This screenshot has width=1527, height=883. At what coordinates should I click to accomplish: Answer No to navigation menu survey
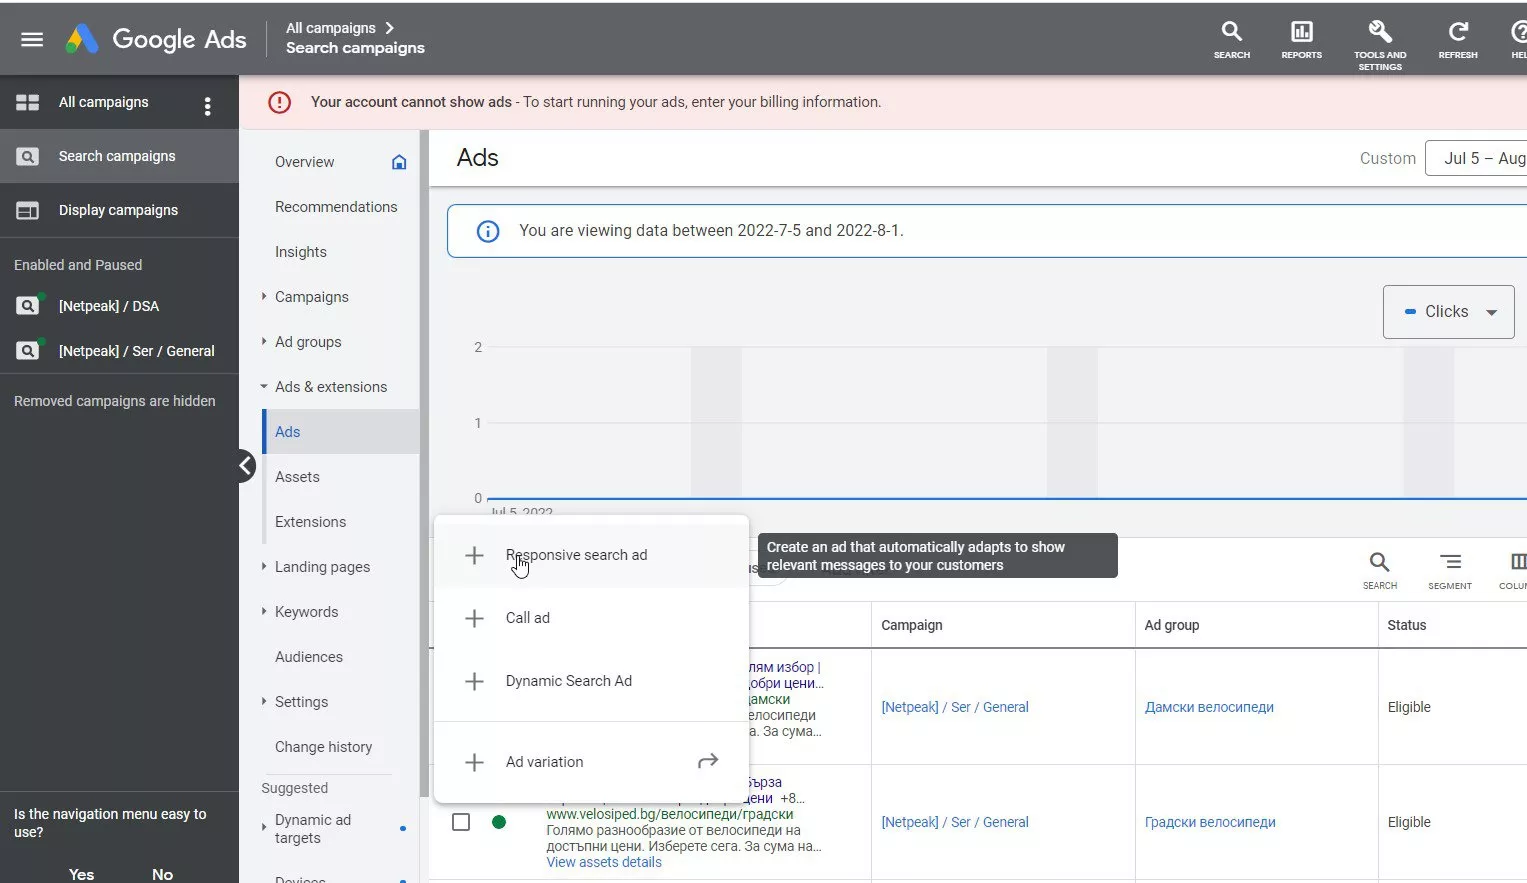click(162, 874)
